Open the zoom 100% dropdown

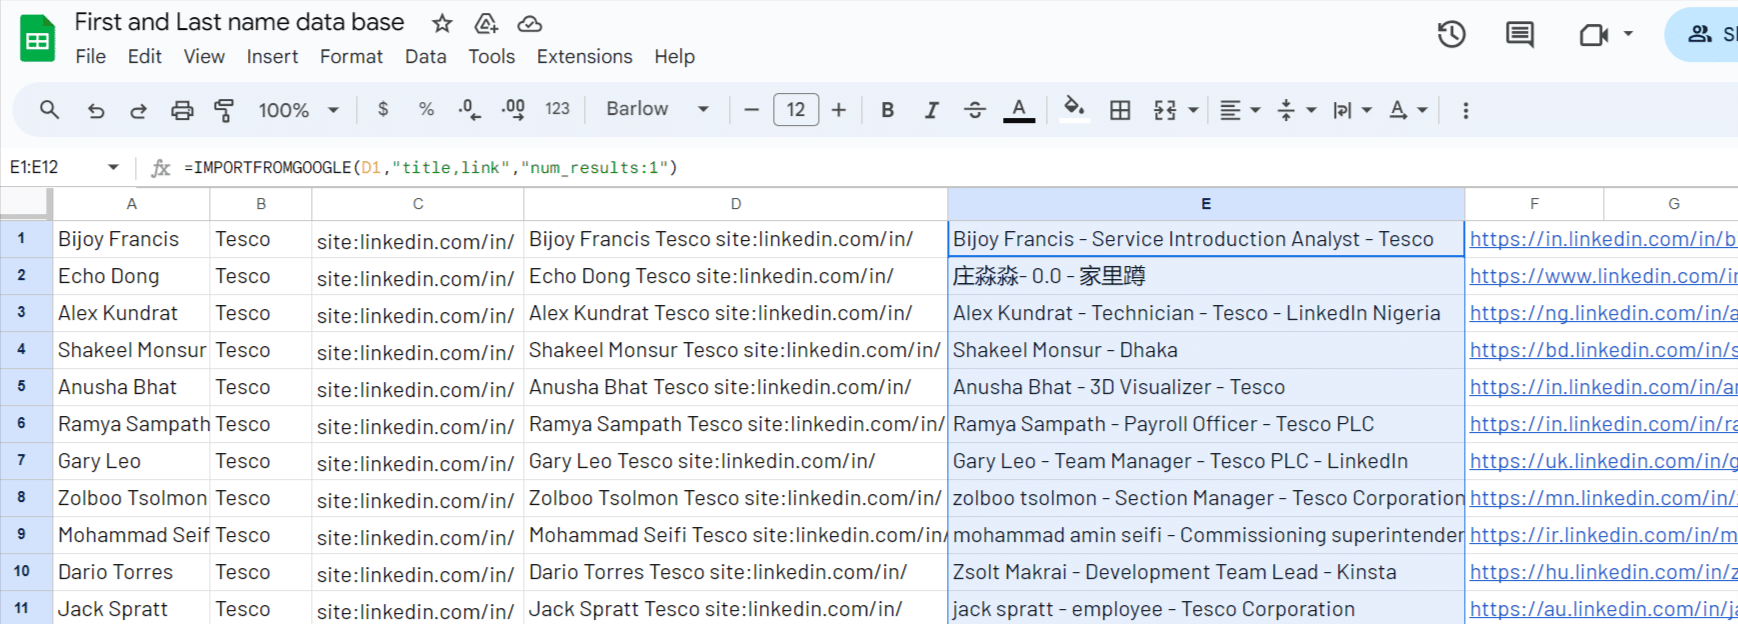point(298,110)
